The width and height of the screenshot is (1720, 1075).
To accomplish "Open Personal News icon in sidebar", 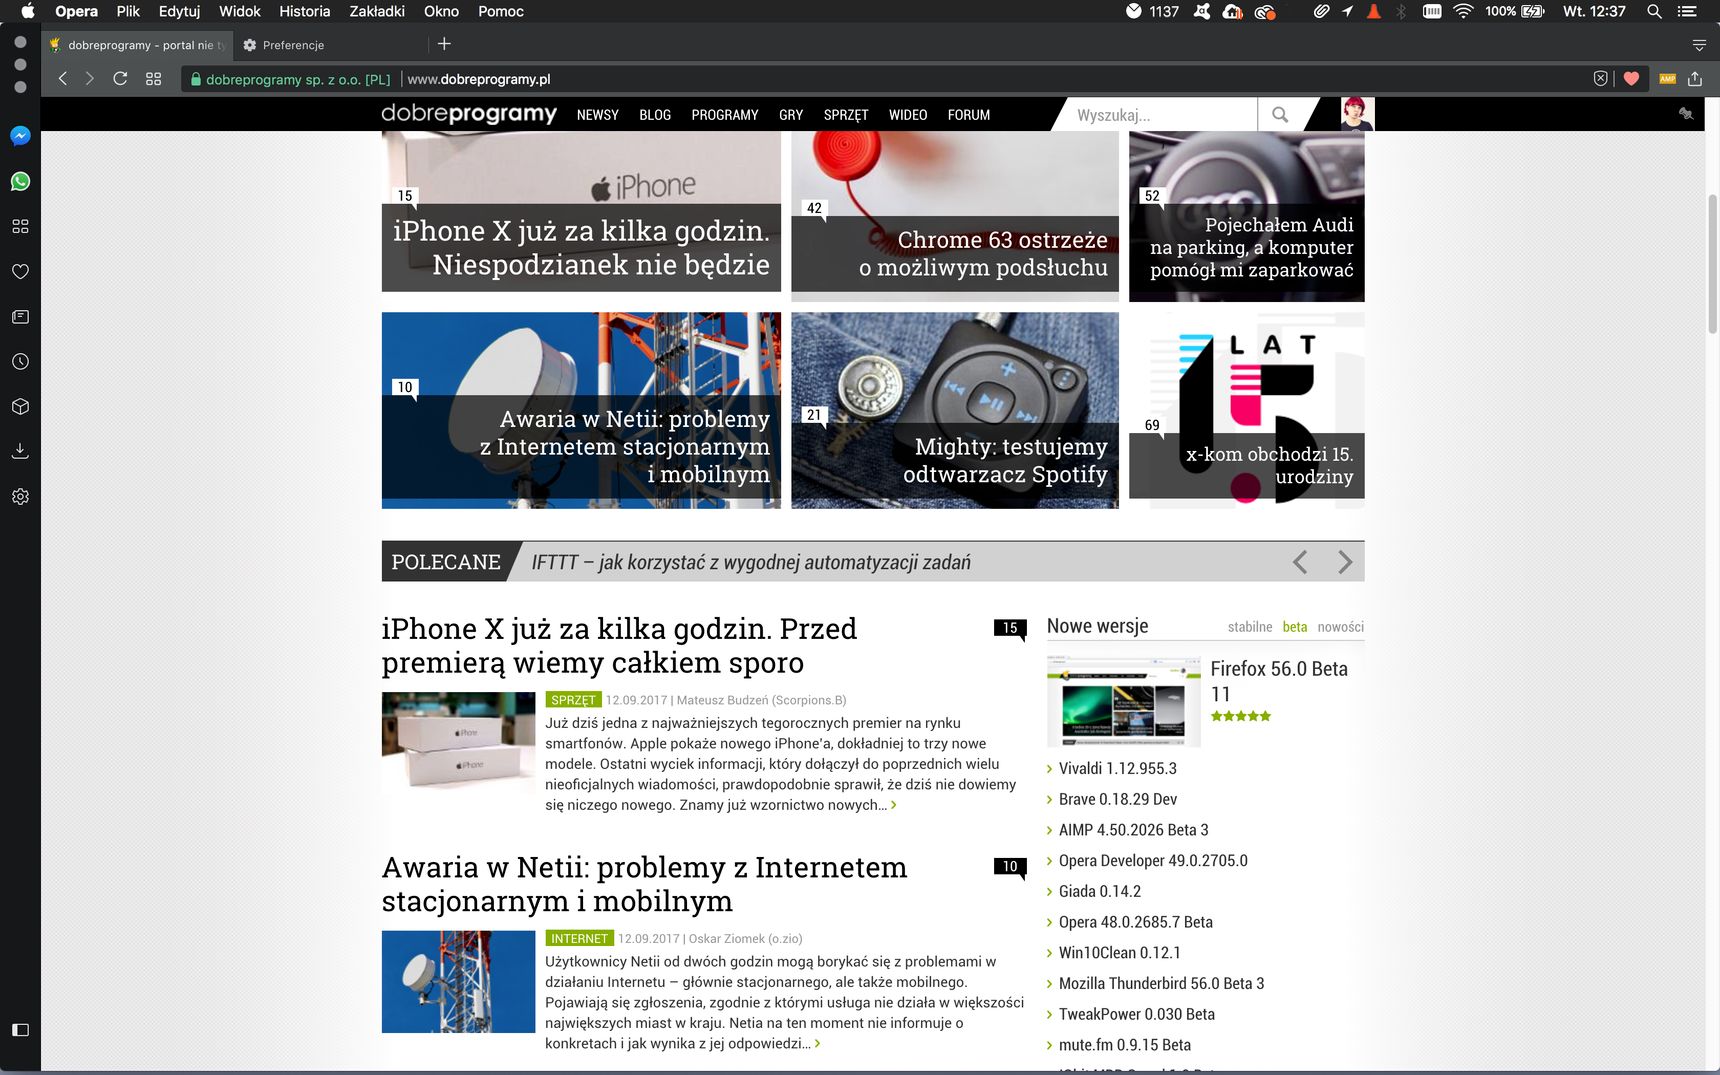I will [x=20, y=316].
